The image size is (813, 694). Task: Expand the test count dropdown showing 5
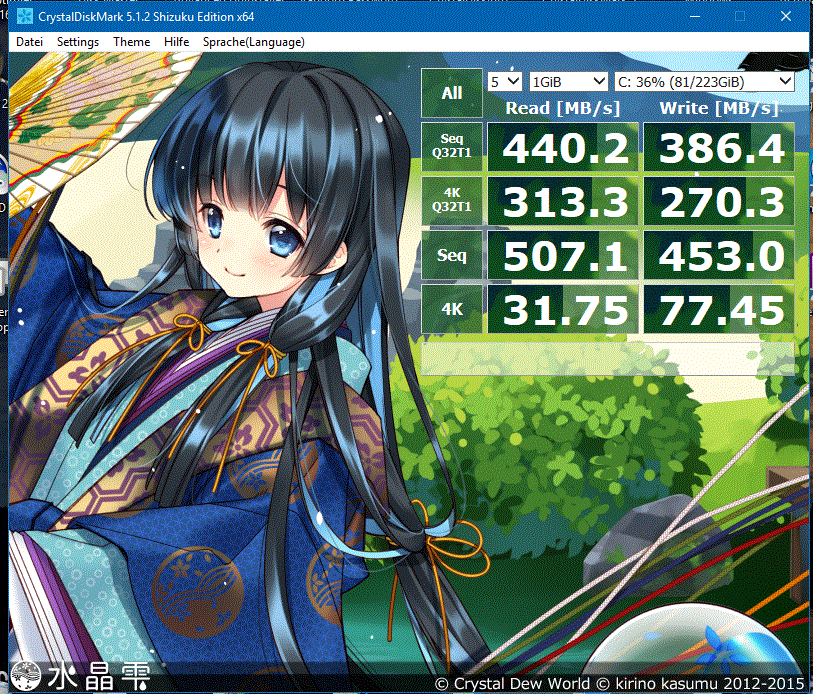coord(504,81)
